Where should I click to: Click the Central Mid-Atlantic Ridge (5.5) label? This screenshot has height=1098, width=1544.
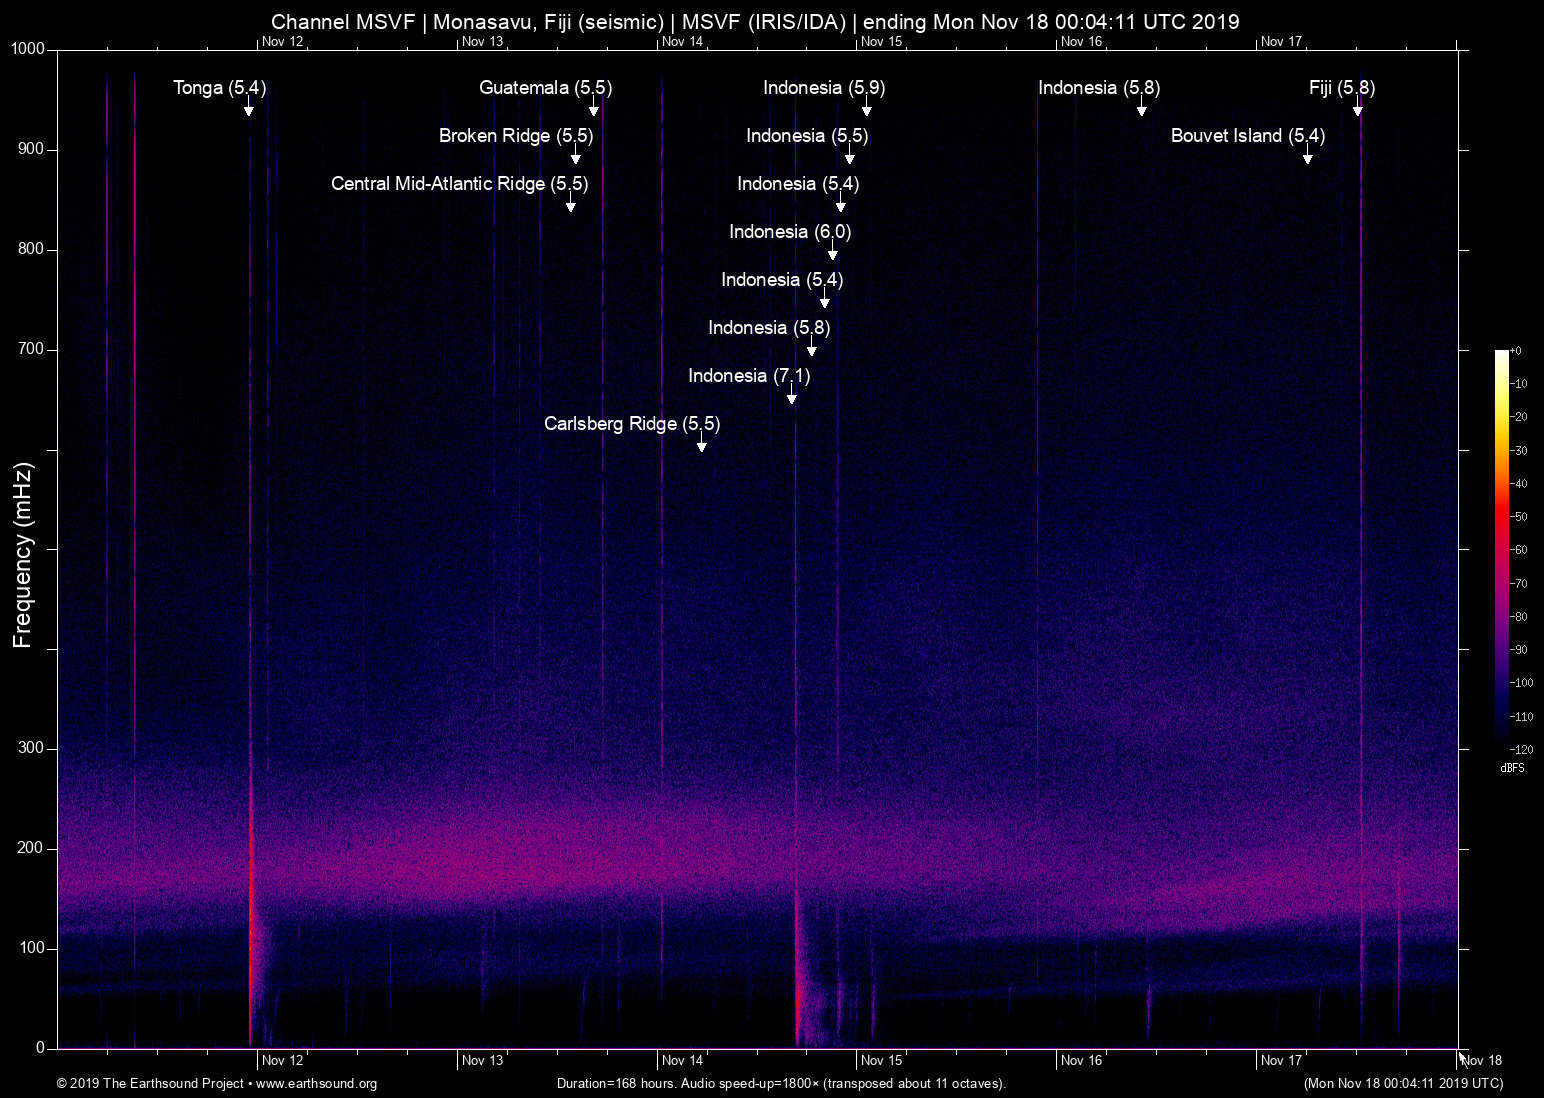[x=460, y=184]
